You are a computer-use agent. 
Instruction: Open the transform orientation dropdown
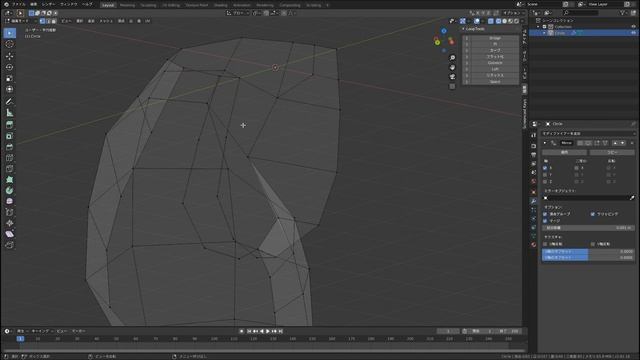pos(237,13)
